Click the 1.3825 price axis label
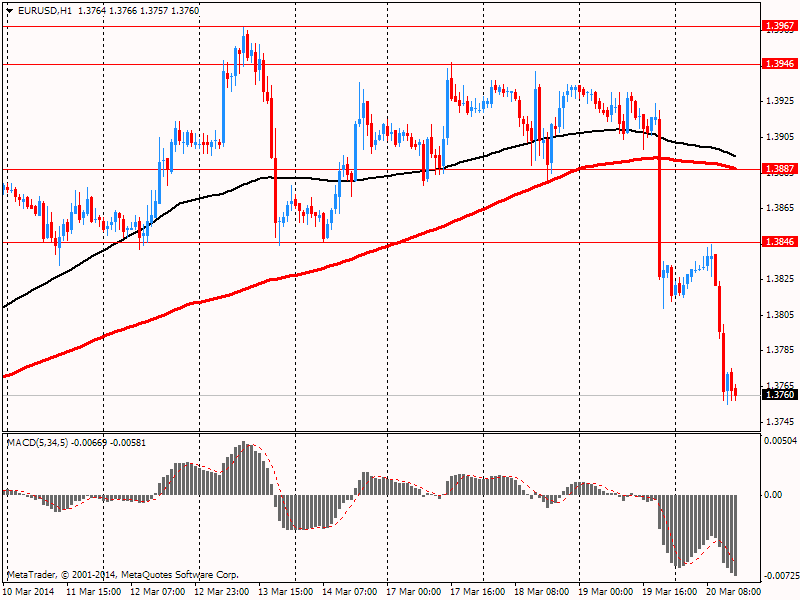The image size is (800, 600). point(780,279)
